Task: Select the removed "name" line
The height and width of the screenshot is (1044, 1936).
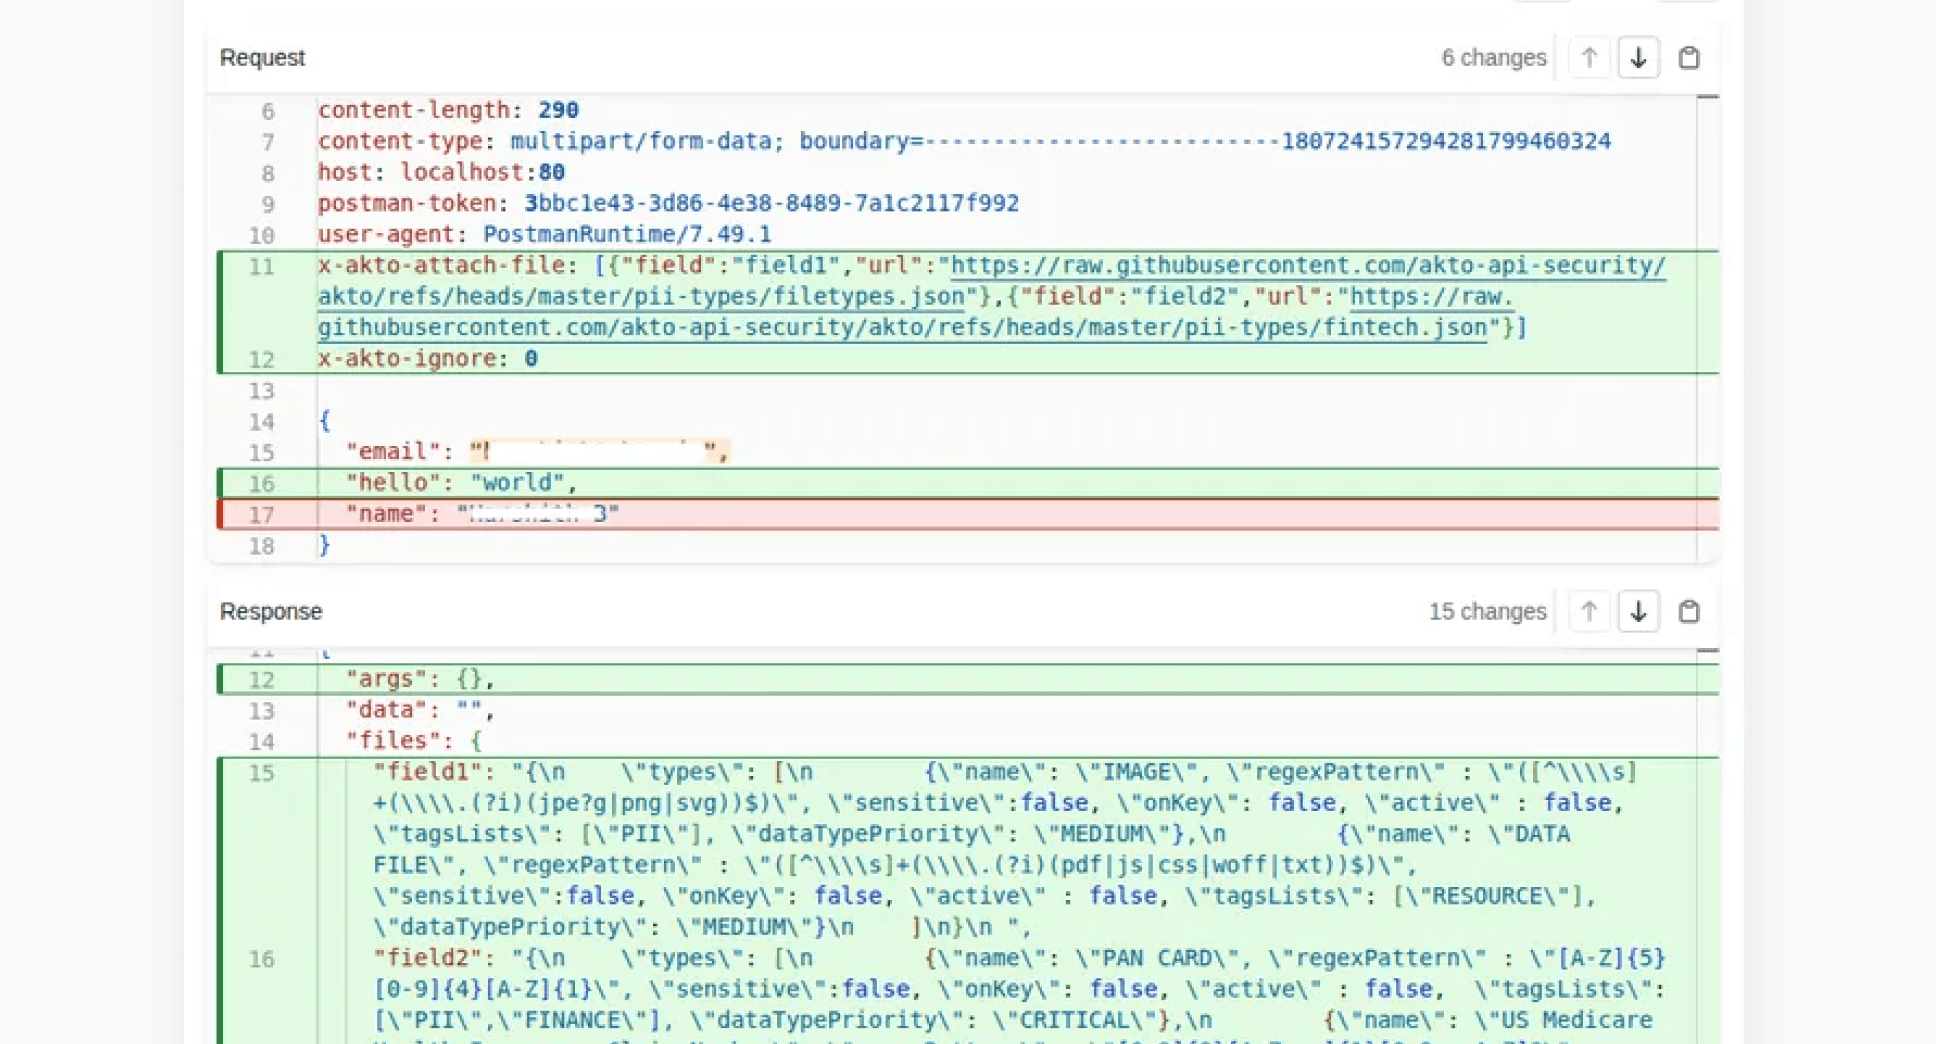Action: click(967, 514)
